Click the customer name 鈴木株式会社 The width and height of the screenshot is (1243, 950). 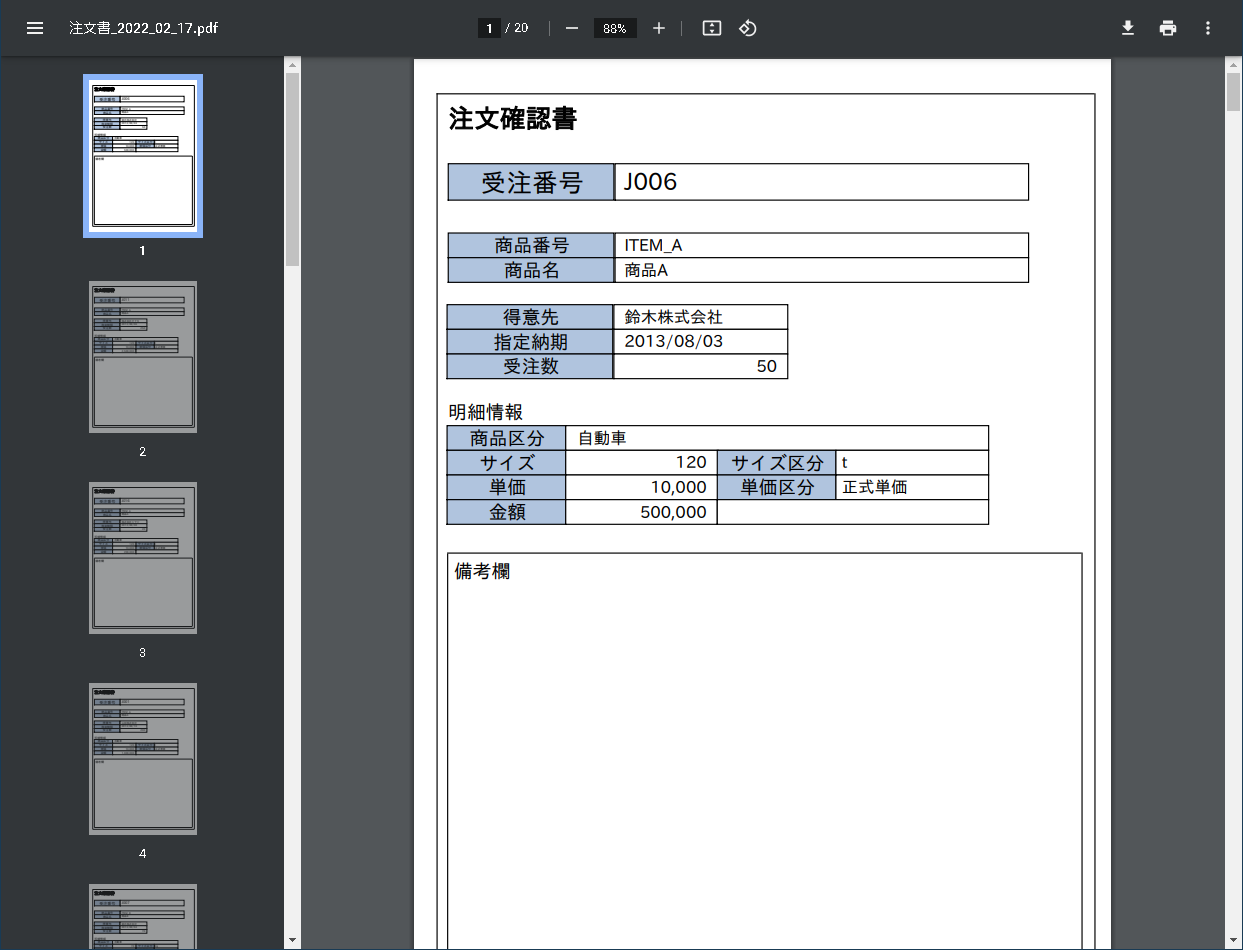tap(674, 317)
